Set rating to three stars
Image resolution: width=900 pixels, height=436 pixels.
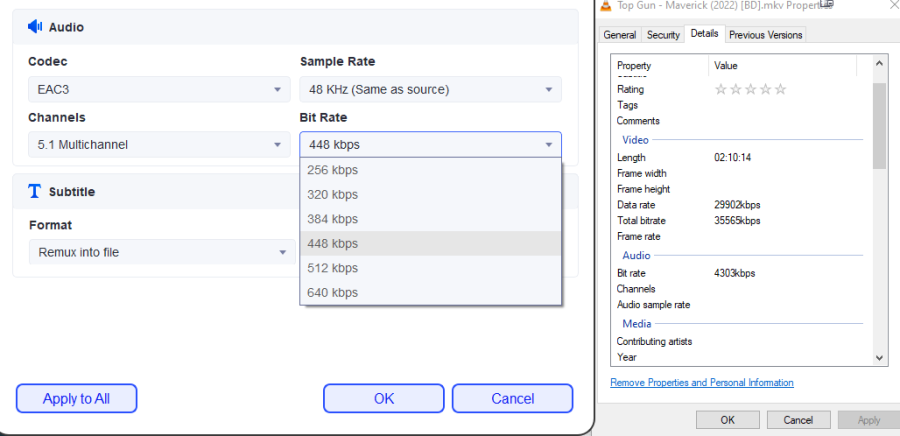click(x=750, y=90)
